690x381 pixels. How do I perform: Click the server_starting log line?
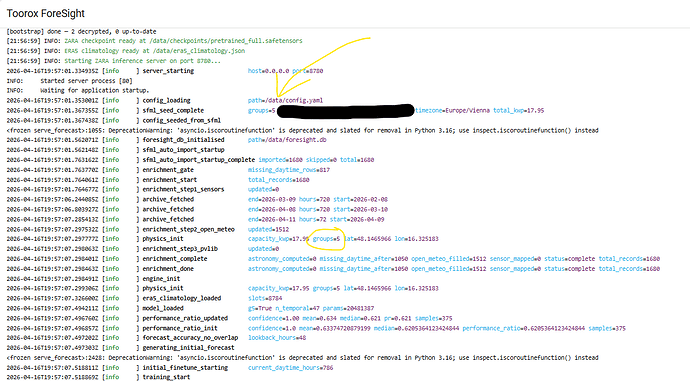[x=168, y=71]
